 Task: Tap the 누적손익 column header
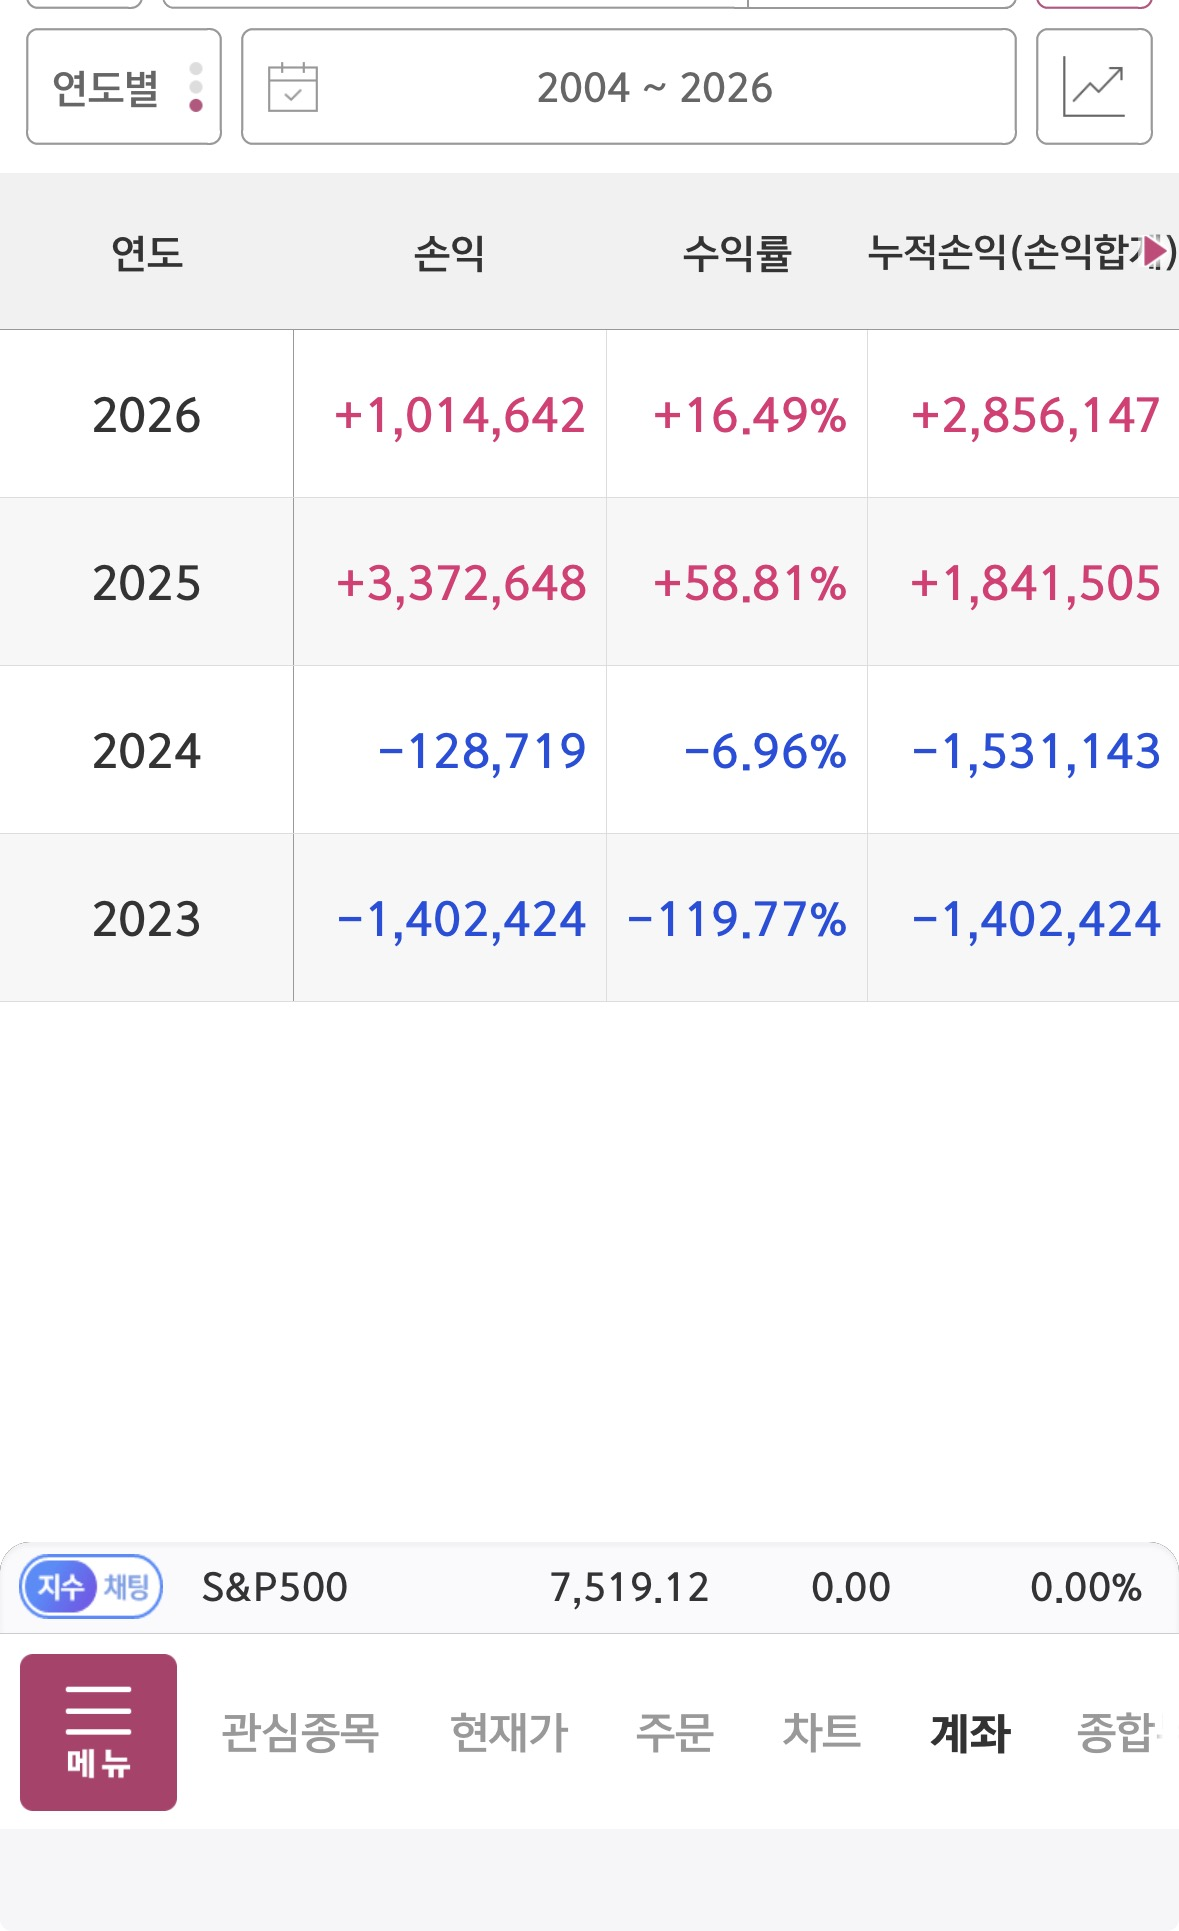coord(1022,253)
